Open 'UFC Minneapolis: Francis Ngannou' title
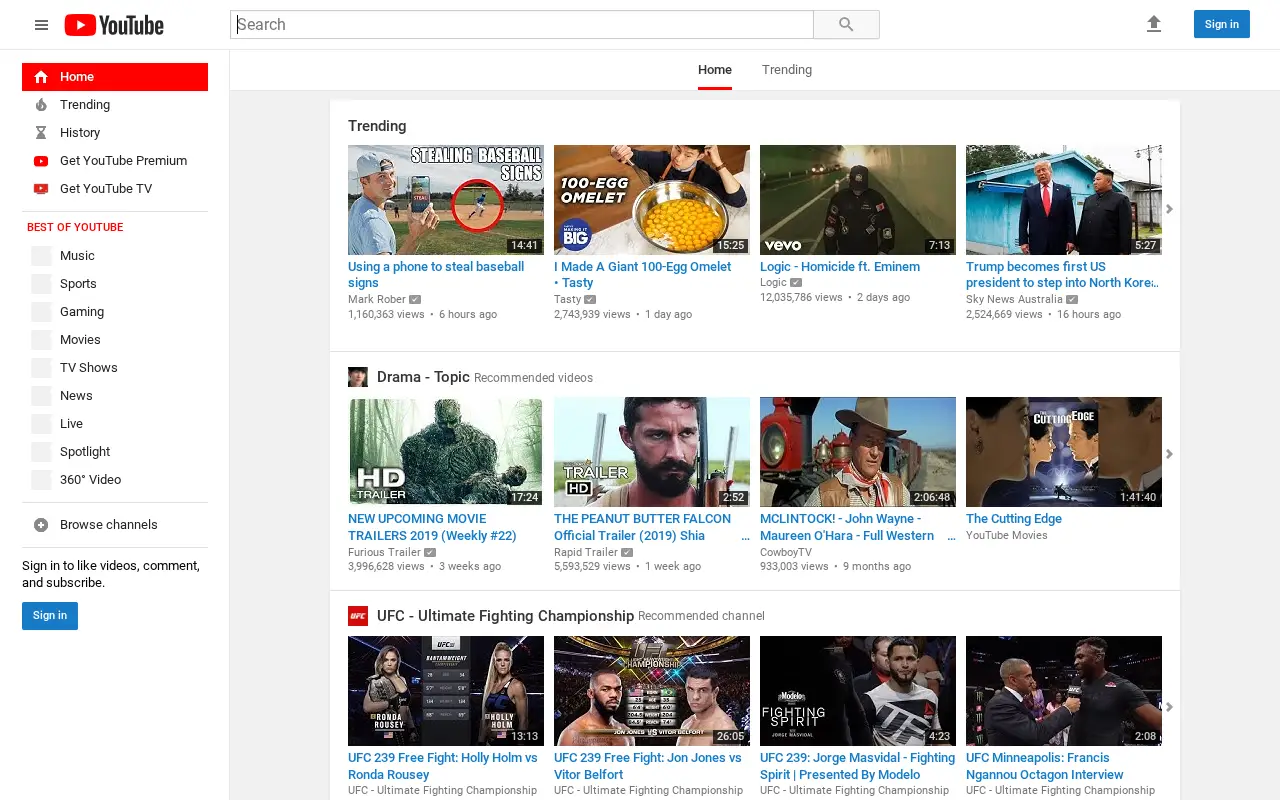 tap(1045, 766)
